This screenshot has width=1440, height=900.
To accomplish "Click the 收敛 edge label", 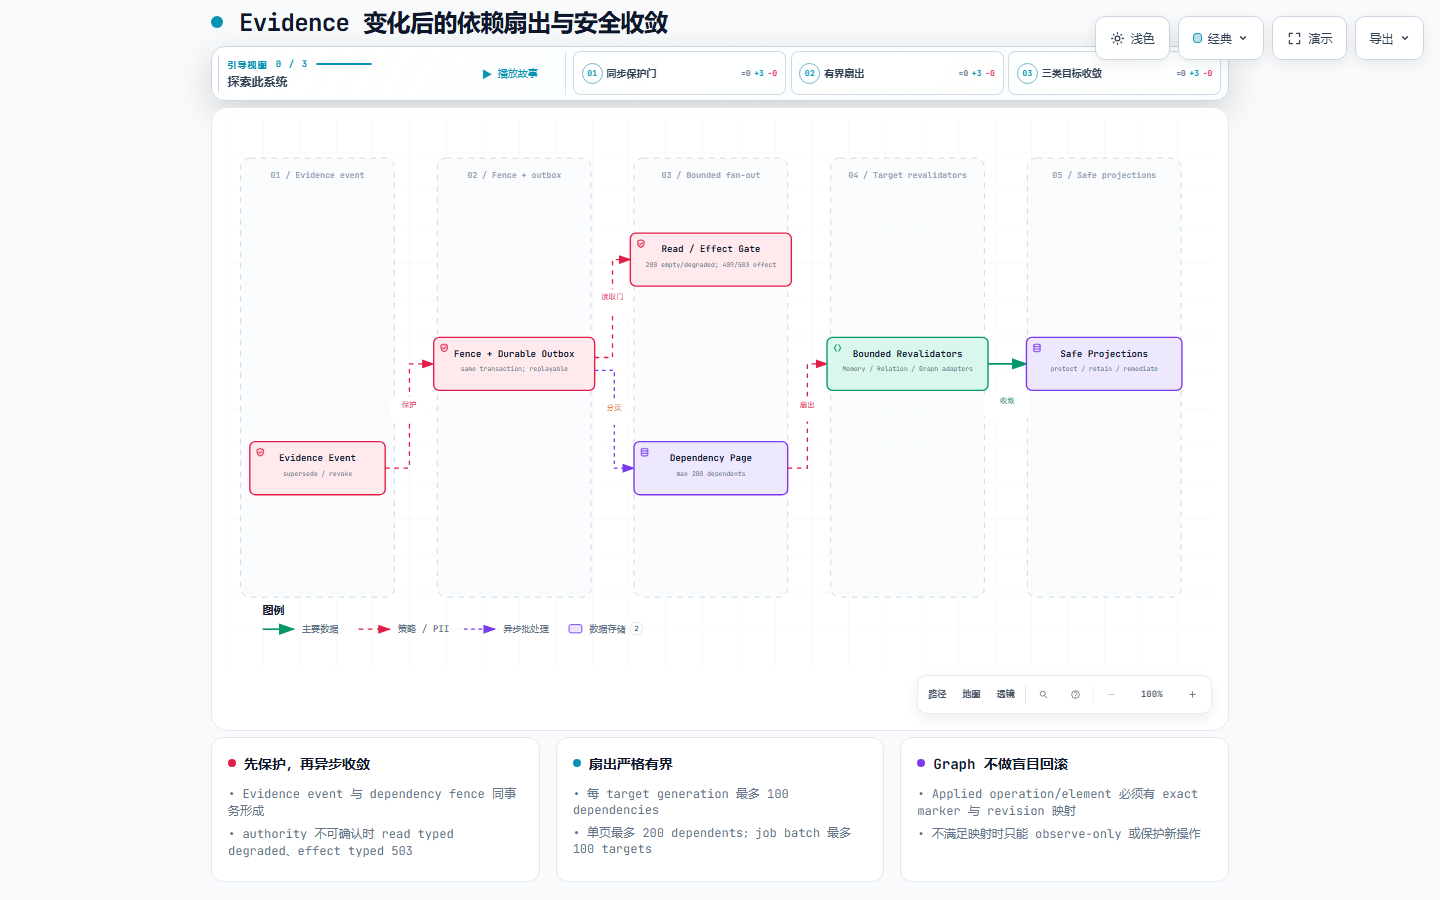I will click(x=1007, y=401).
